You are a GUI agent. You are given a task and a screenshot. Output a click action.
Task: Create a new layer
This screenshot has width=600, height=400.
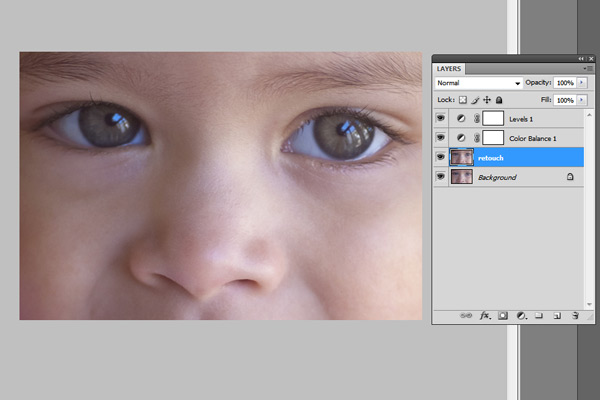click(x=557, y=316)
